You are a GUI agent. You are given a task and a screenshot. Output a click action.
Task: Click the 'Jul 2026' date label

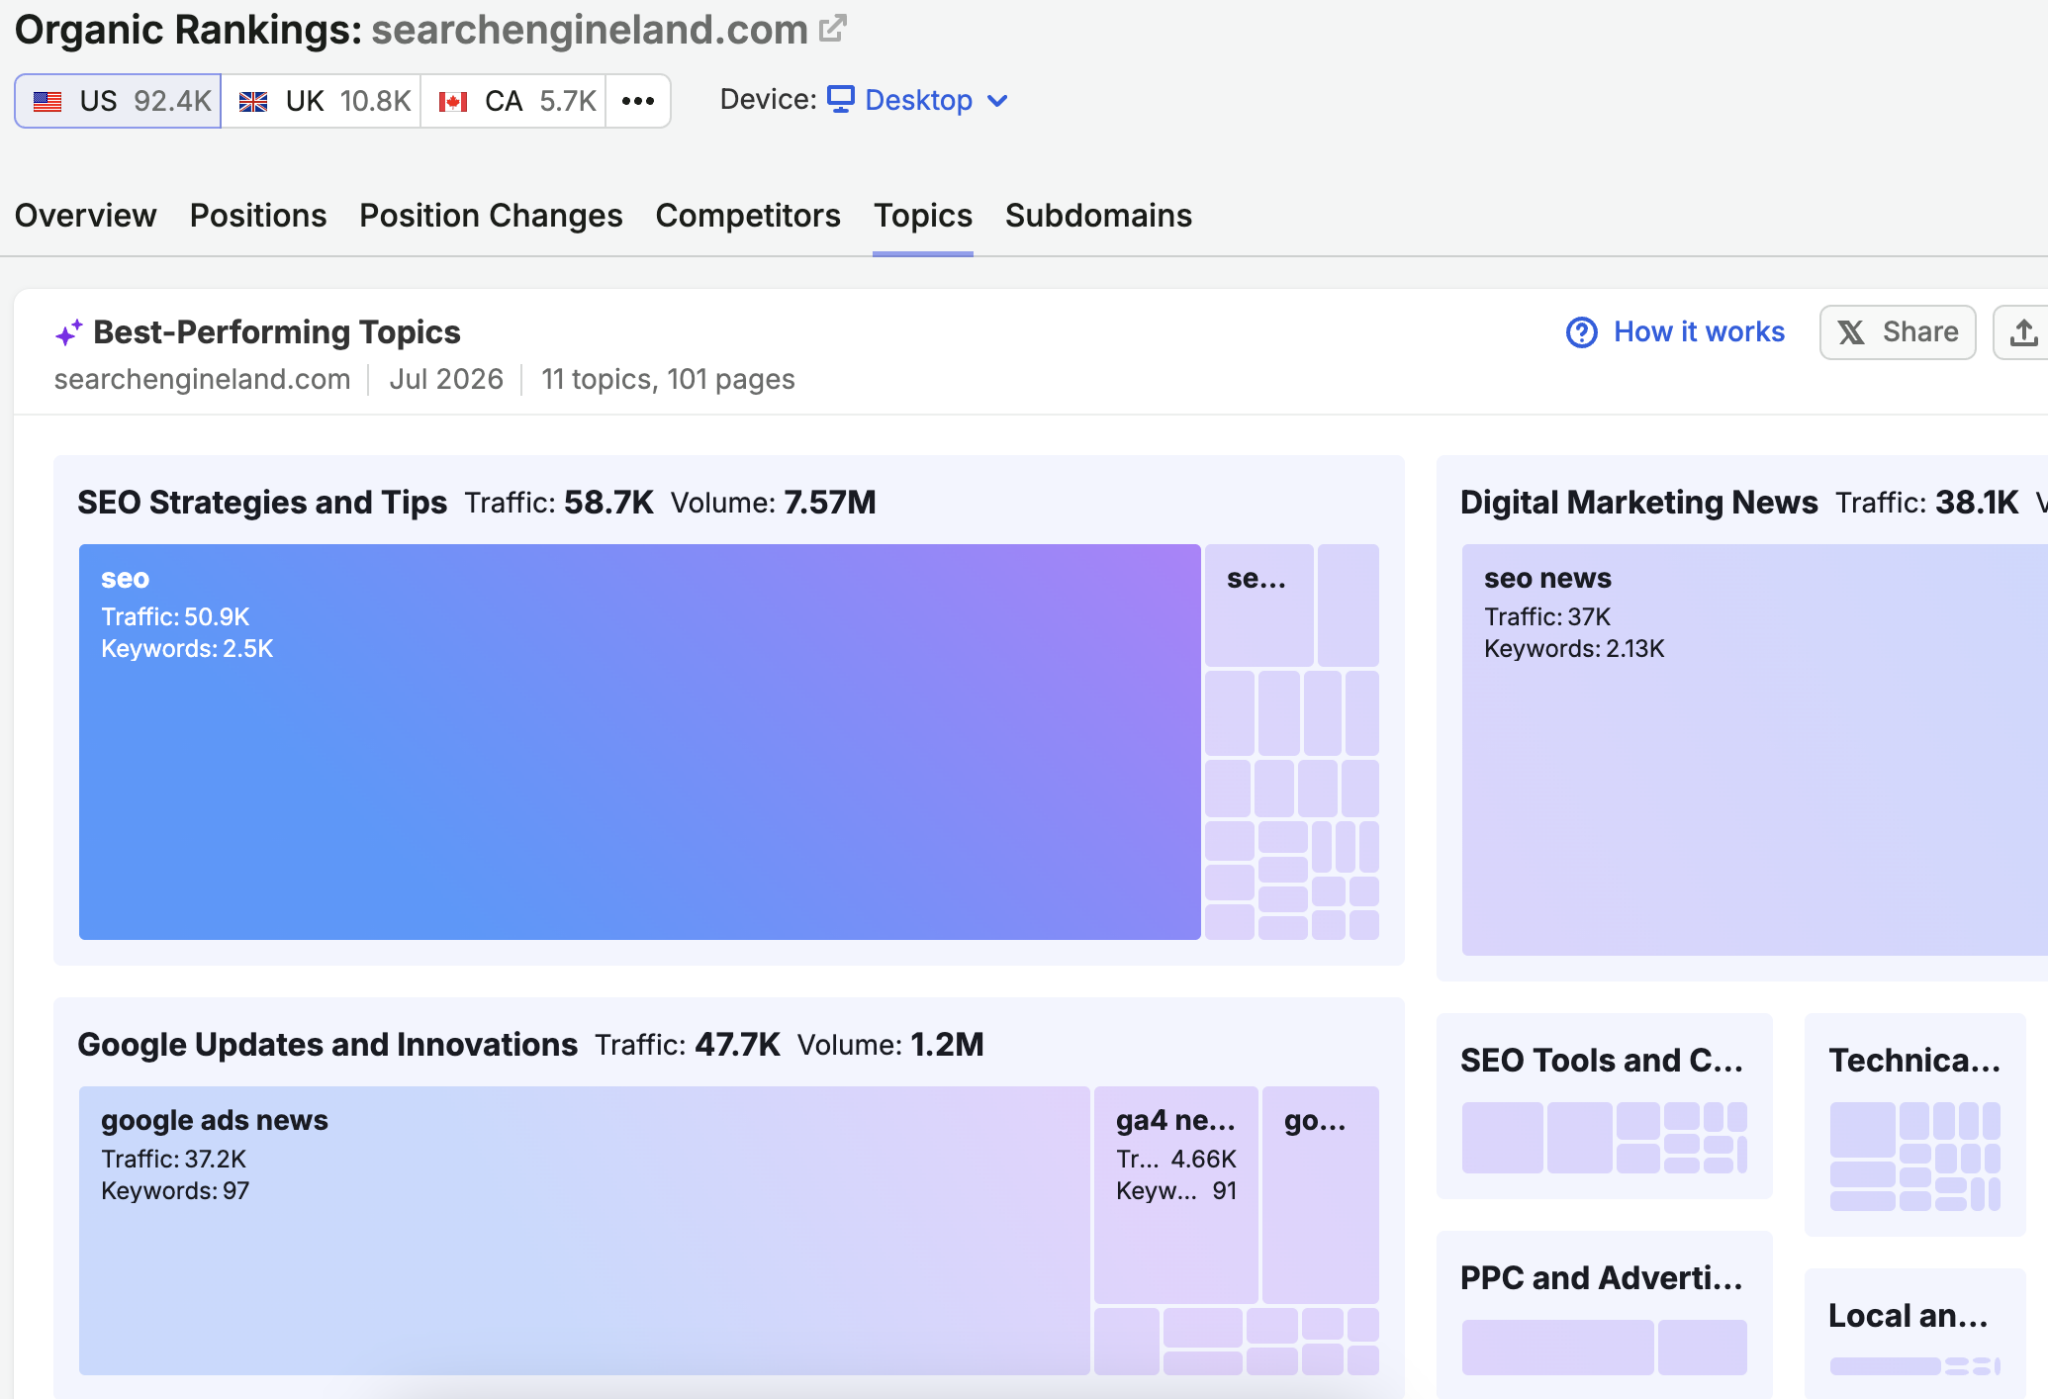pos(446,379)
